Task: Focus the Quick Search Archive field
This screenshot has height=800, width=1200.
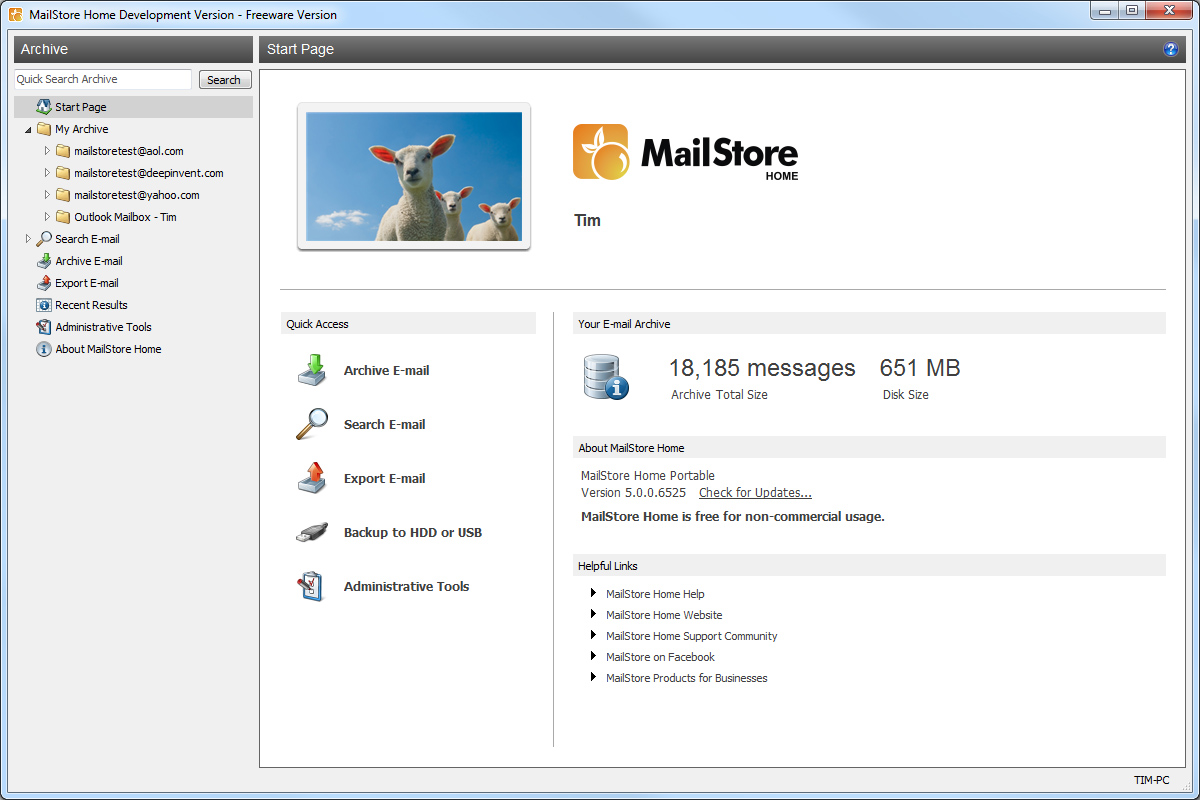Action: (x=103, y=79)
